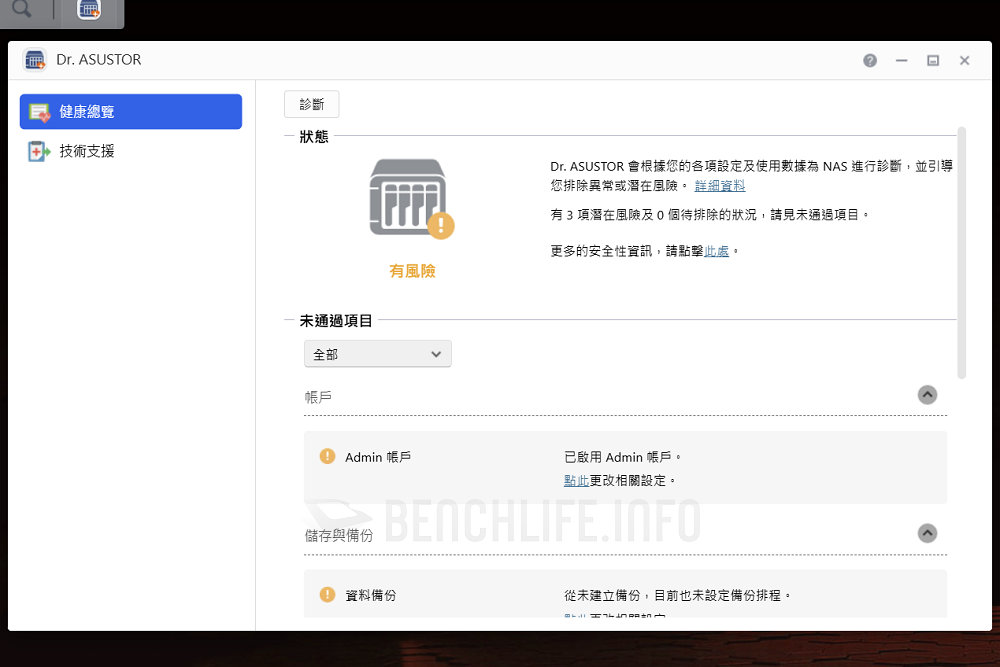The image size is (1000, 667).
Task: Open the 詳細資料 link
Action: 720,186
